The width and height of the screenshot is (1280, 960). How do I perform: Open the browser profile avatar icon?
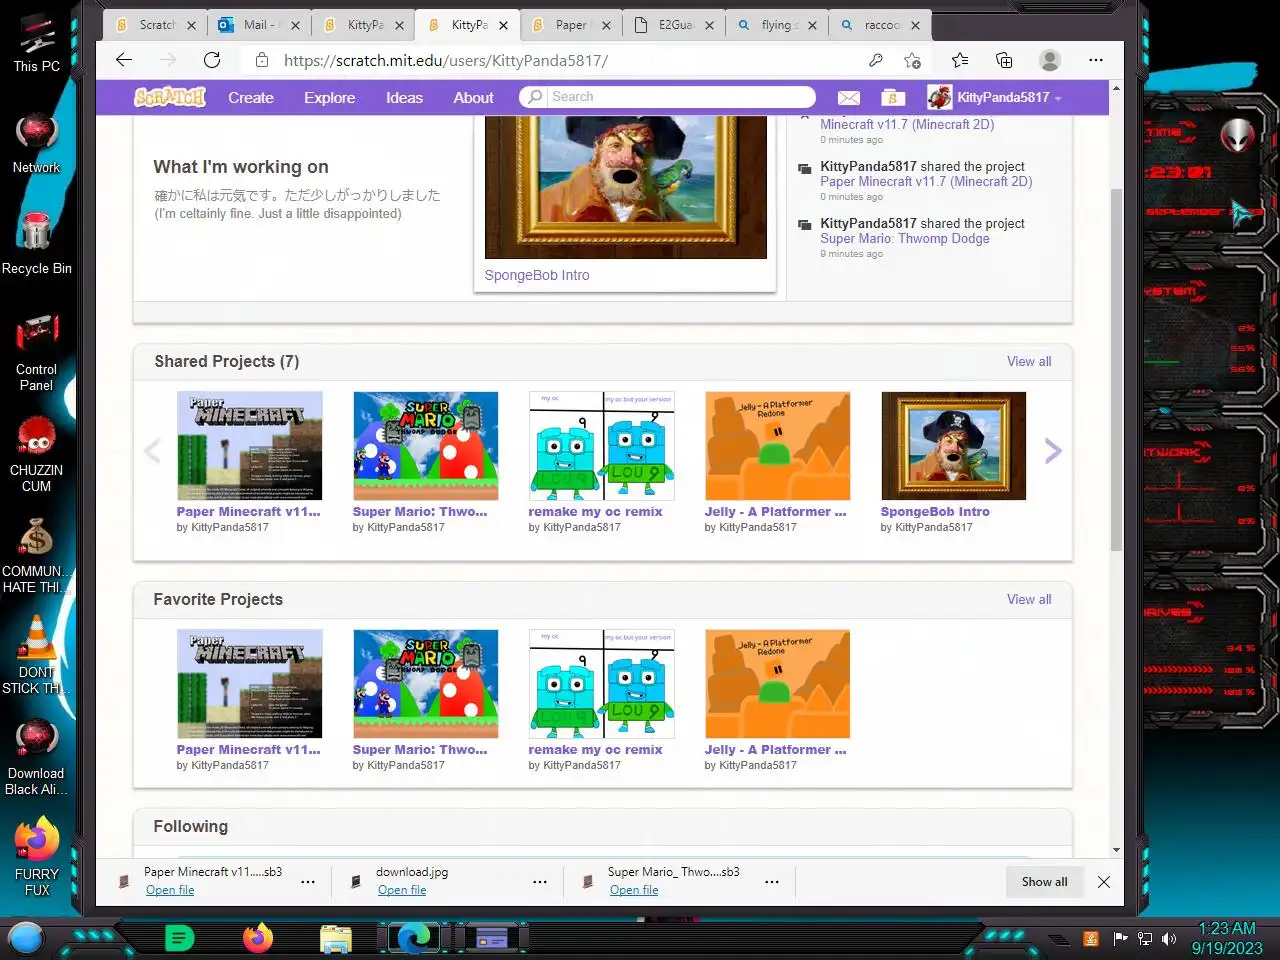1050,60
